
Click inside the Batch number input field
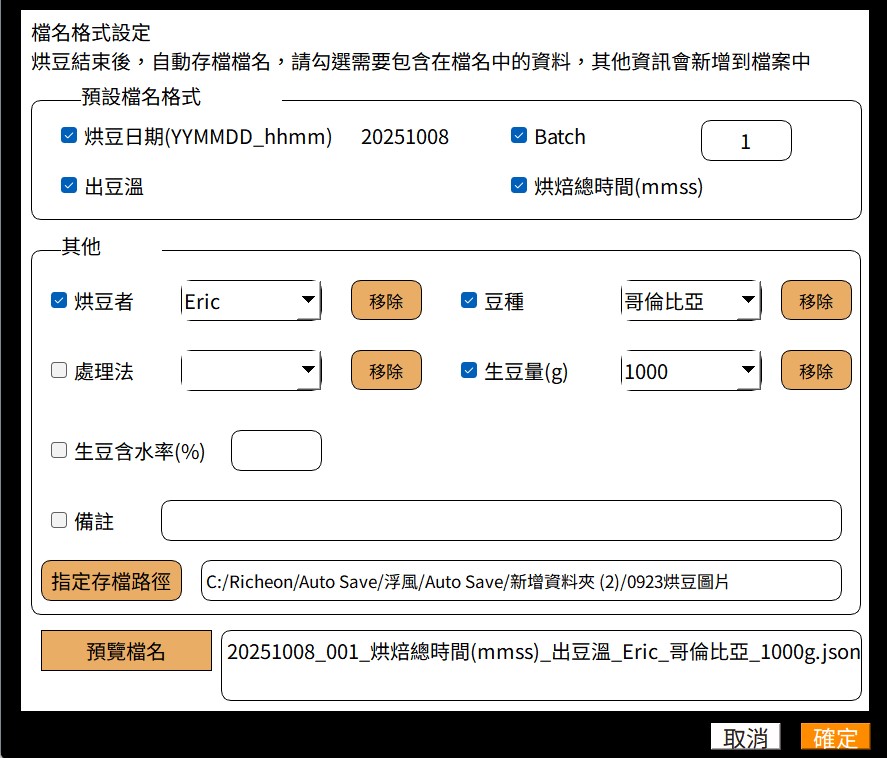click(746, 140)
